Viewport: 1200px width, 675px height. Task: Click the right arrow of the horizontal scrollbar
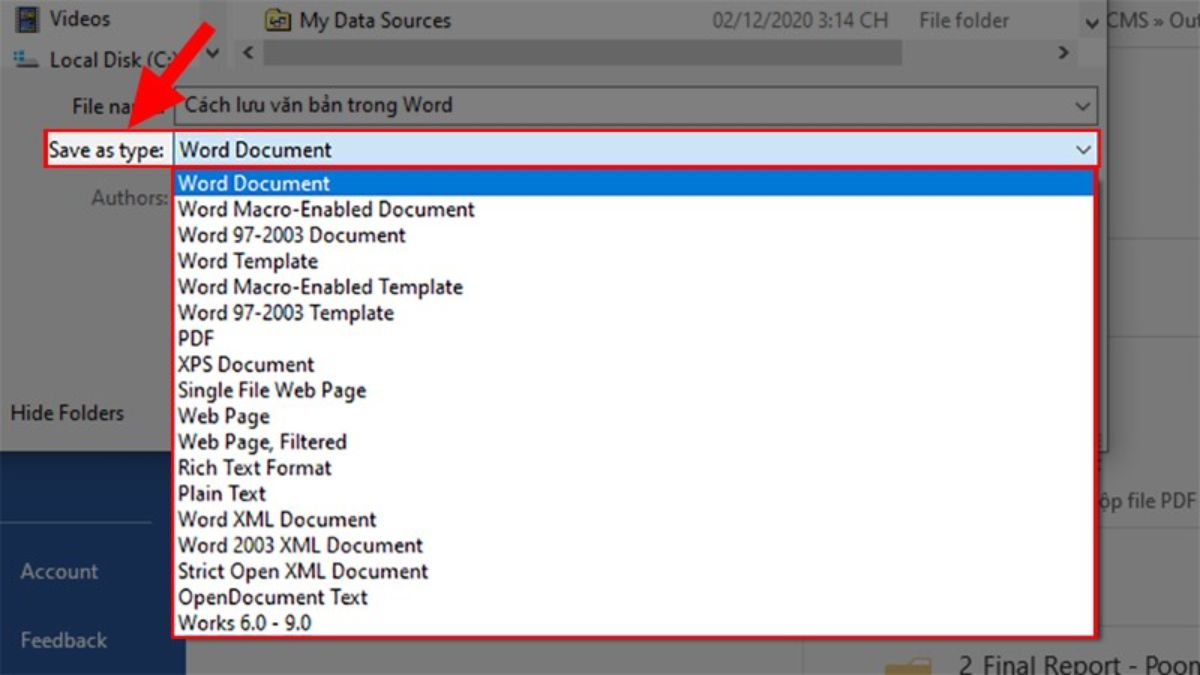1062,53
